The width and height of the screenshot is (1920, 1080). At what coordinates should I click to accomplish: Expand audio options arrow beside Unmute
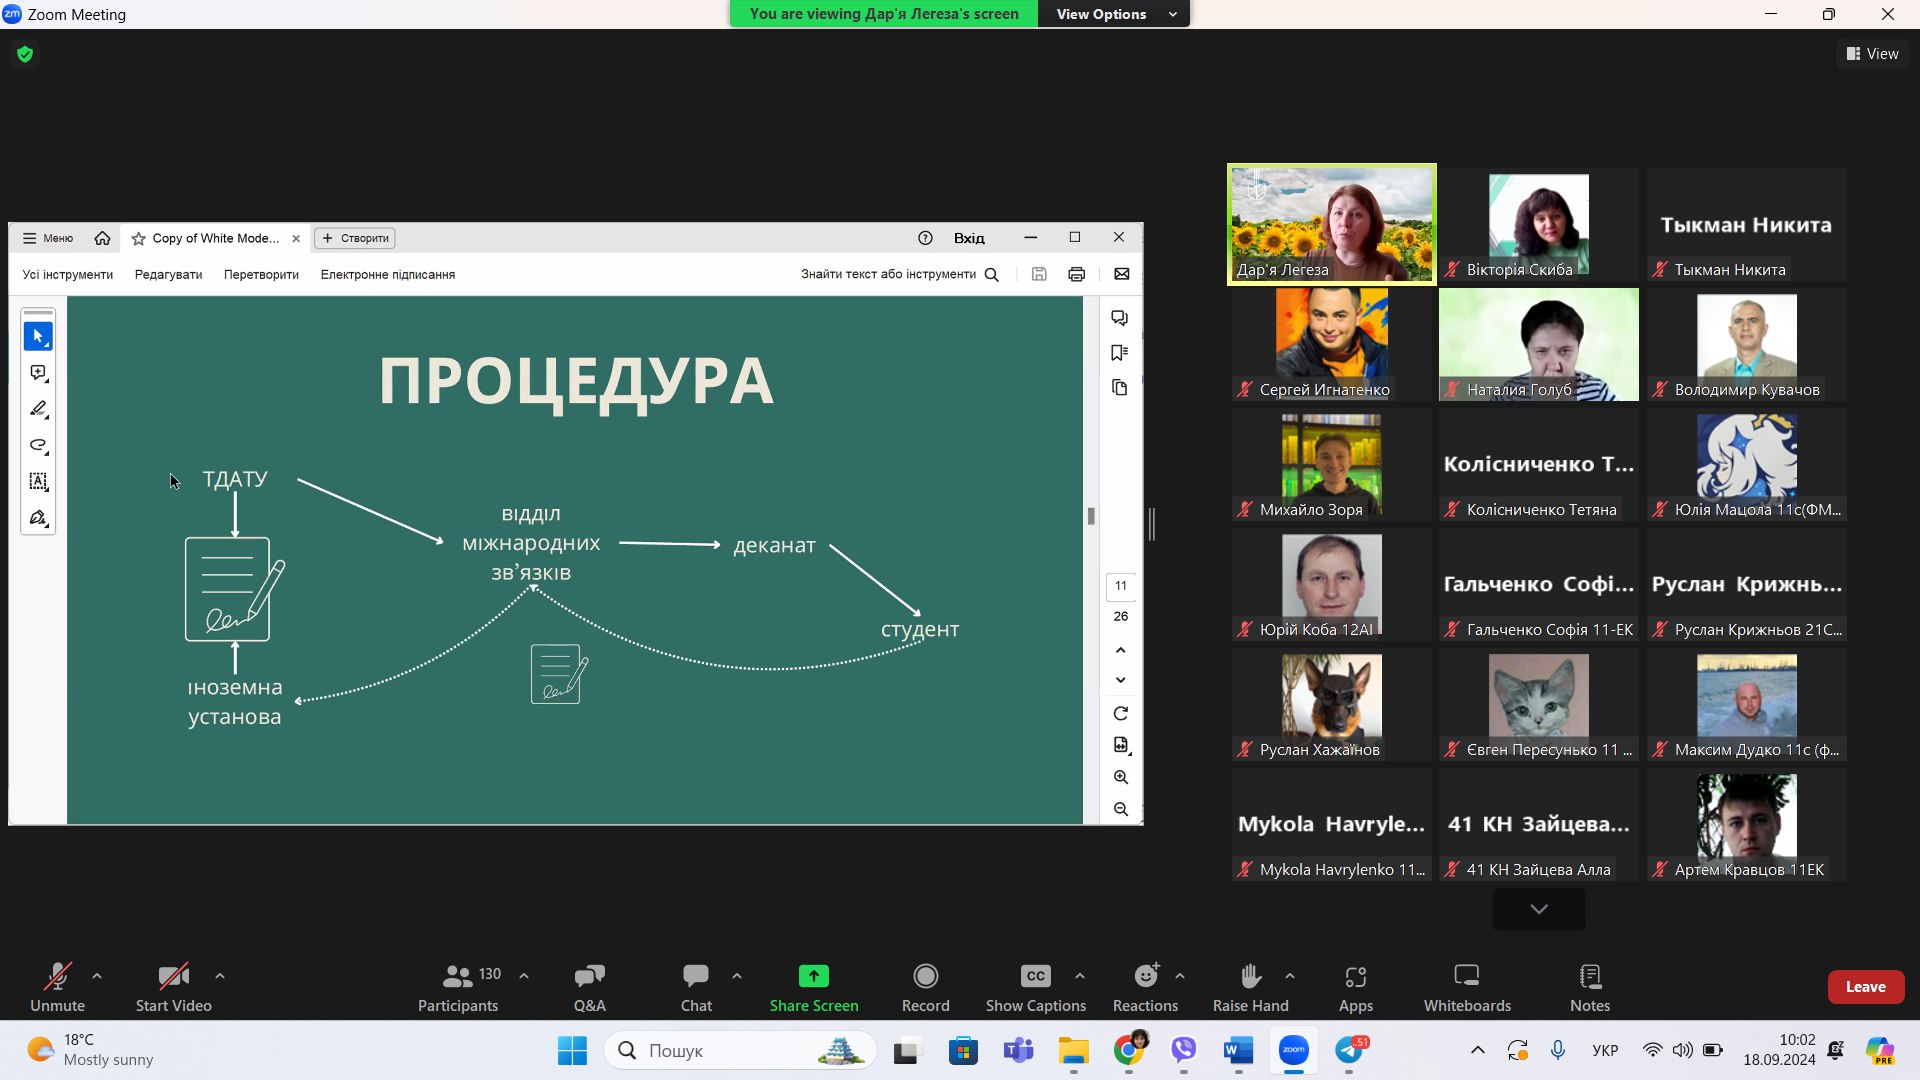97,975
